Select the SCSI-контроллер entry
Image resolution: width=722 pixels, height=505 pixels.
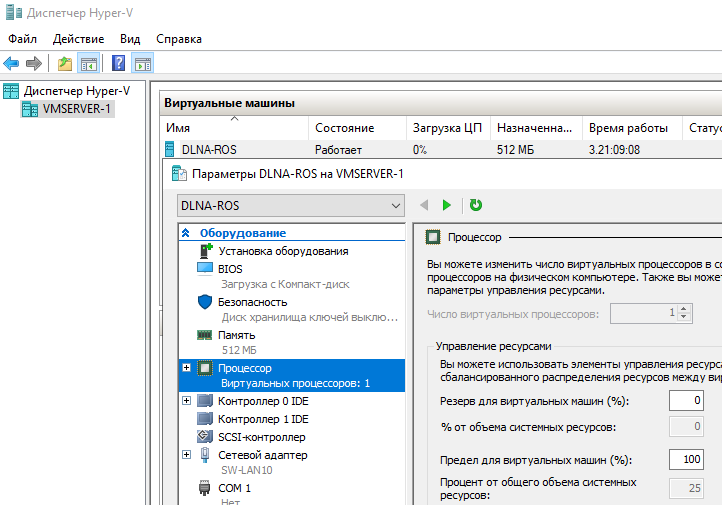click(x=262, y=437)
